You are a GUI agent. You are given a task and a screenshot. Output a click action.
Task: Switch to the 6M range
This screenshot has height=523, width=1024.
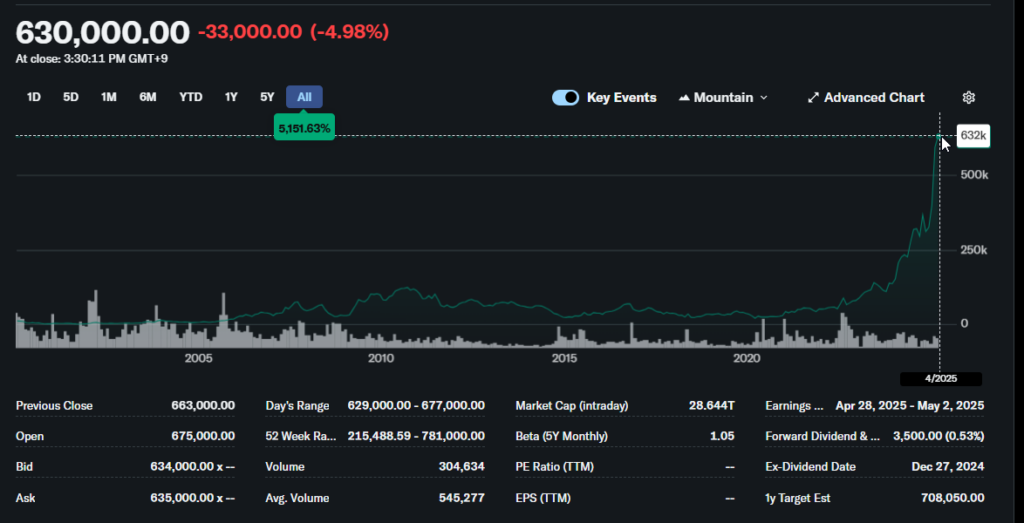(148, 97)
